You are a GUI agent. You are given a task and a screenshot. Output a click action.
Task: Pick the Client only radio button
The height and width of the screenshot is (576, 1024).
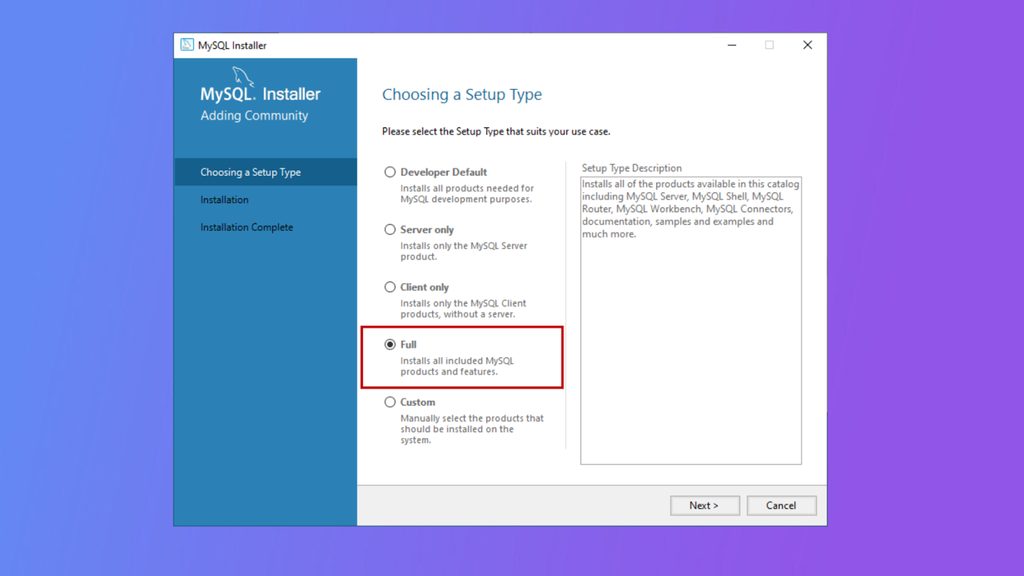pos(390,287)
